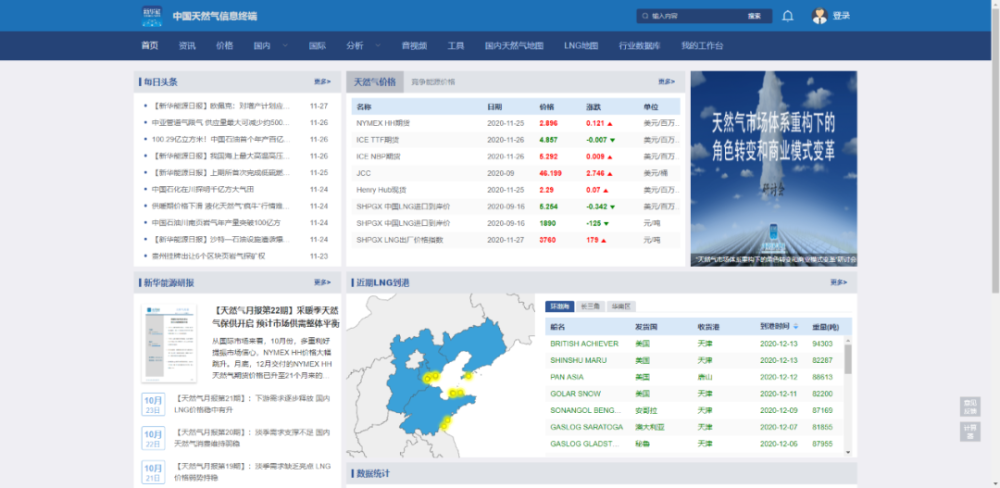Expand the 国内 navigation dropdown
This screenshot has height=488, width=1000.
(x=283, y=46)
